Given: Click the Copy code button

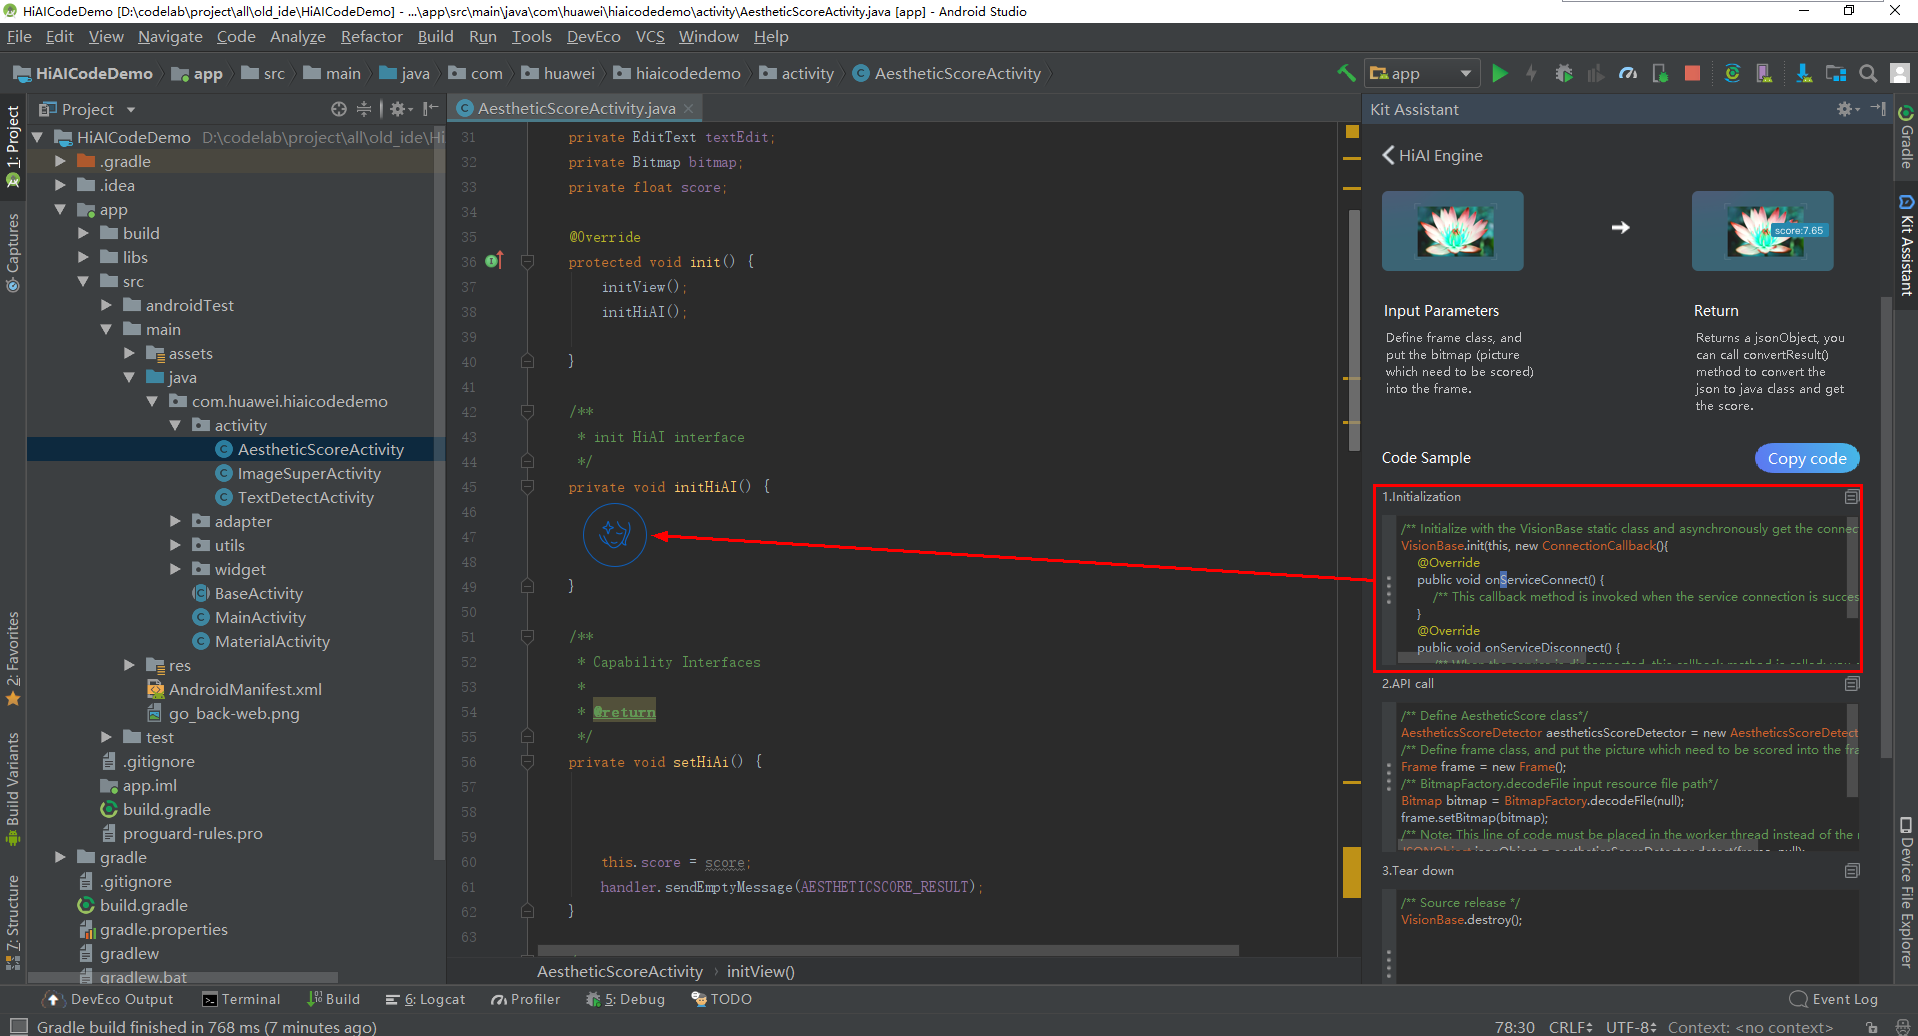Looking at the screenshot, I should point(1806,458).
